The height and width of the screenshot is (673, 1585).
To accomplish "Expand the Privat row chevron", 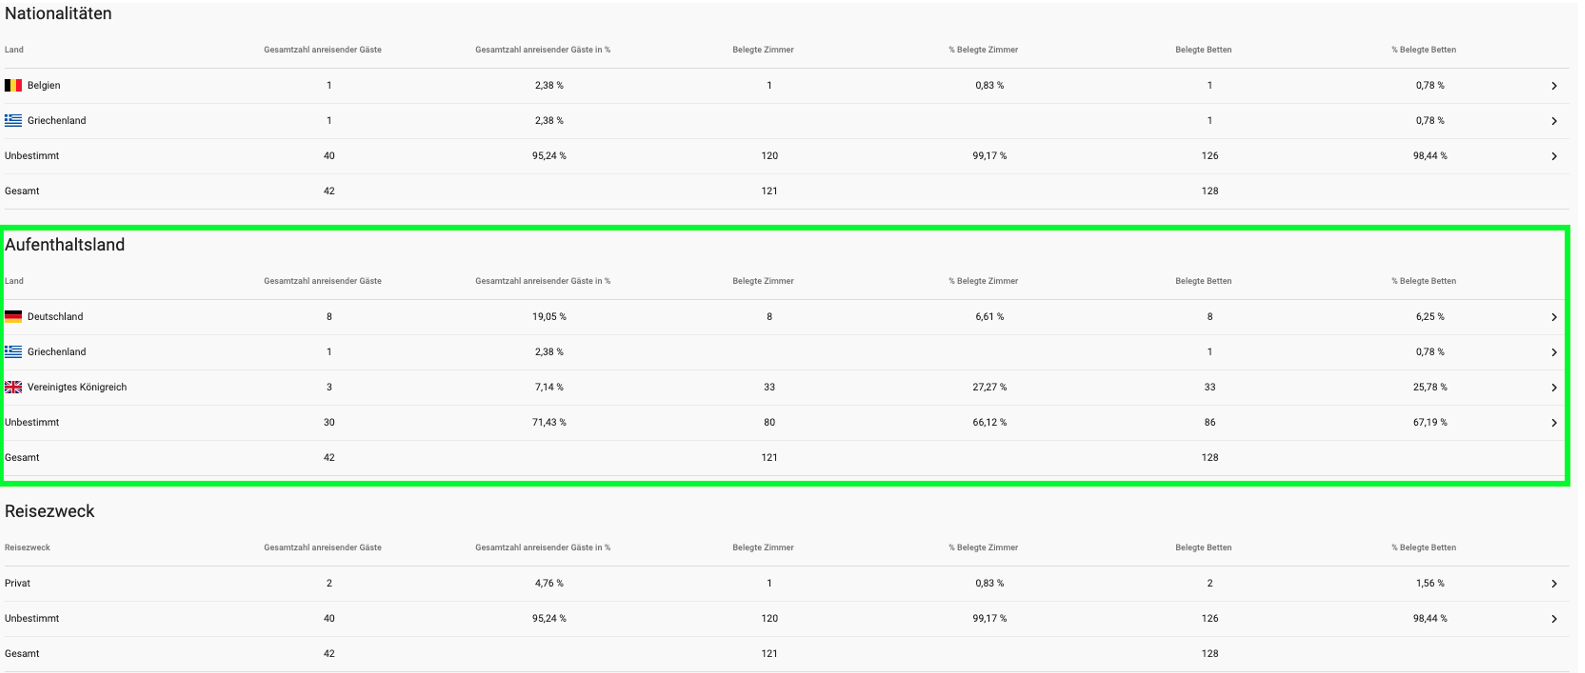I will pos(1553,583).
